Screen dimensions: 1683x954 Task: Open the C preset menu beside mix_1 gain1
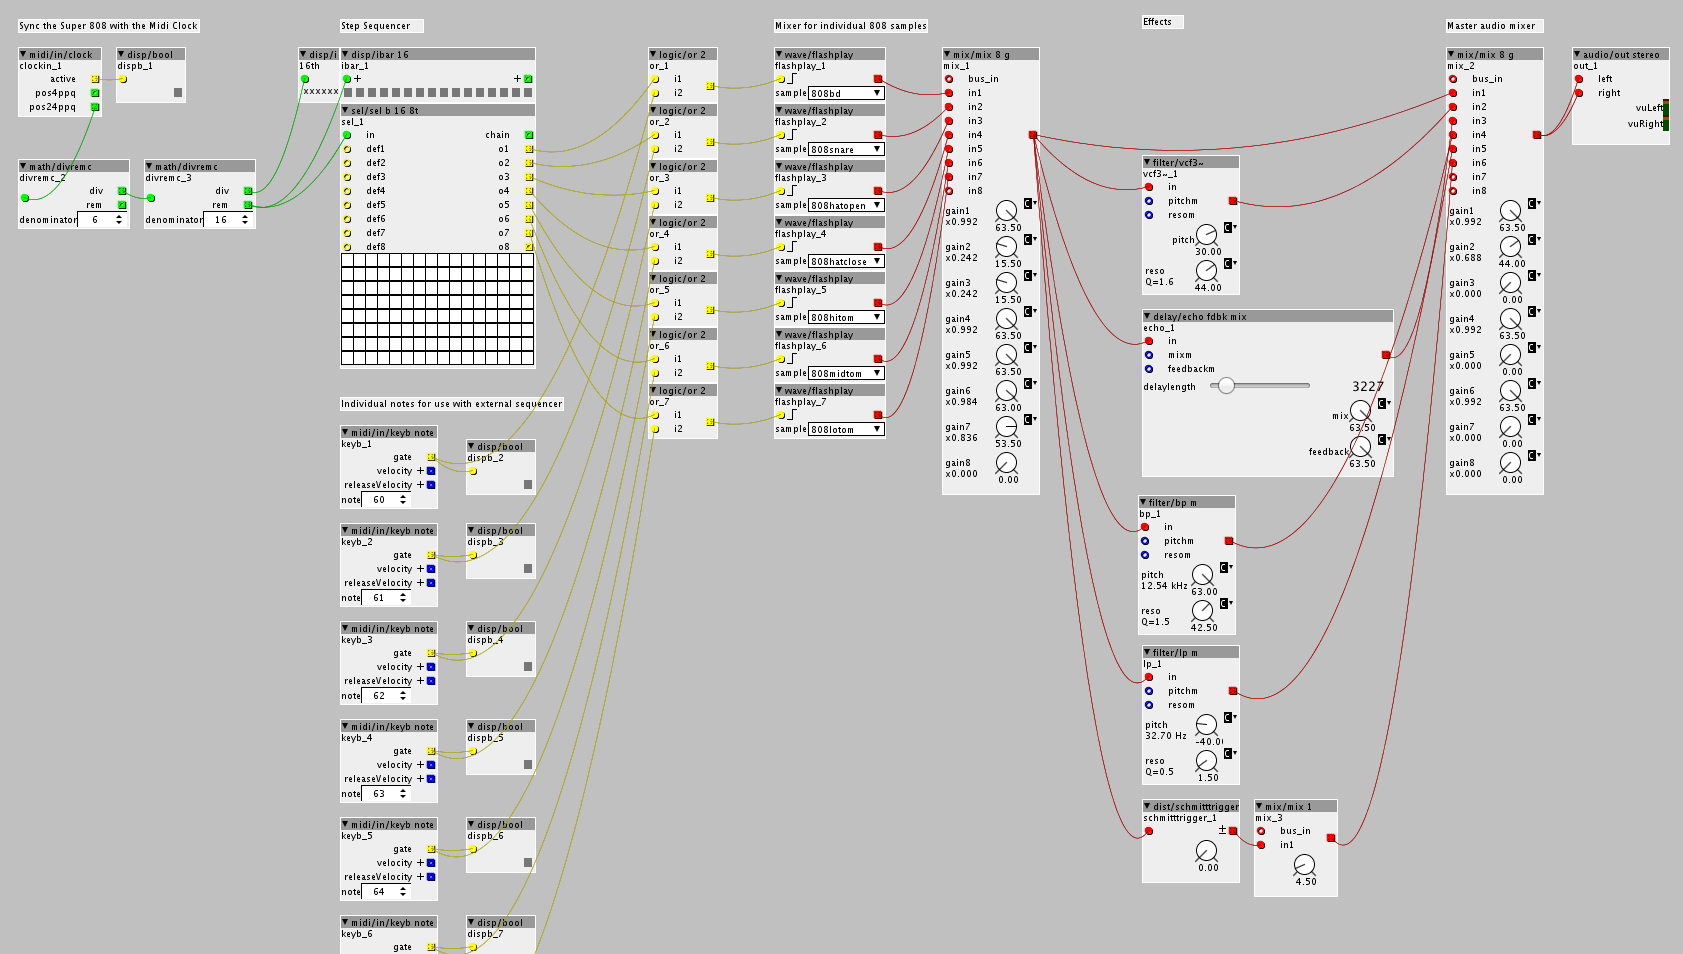point(1030,203)
